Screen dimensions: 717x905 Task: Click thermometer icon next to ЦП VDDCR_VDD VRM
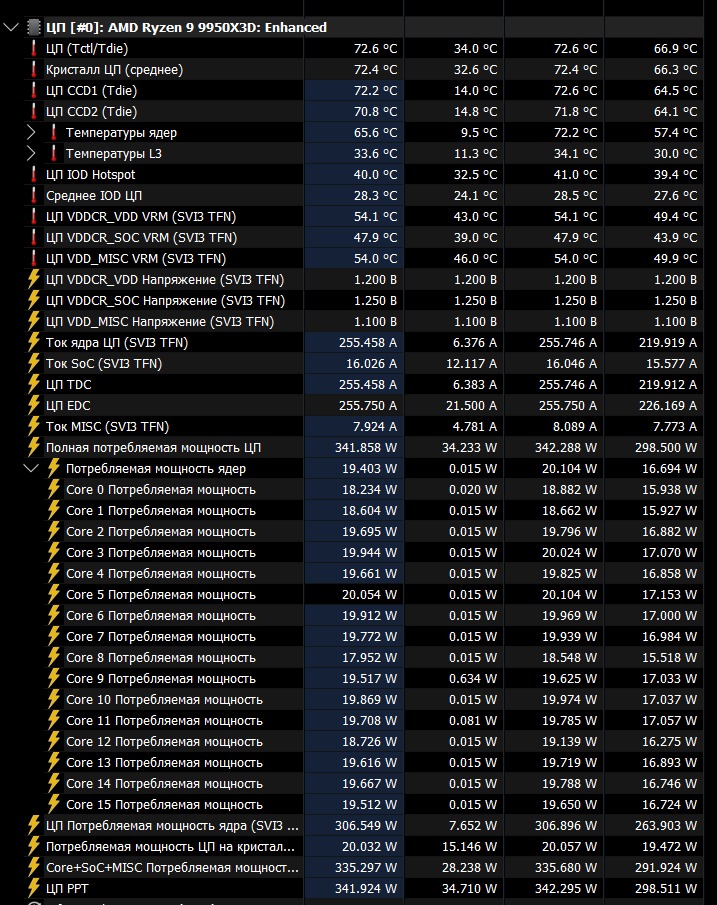(34, 216)
